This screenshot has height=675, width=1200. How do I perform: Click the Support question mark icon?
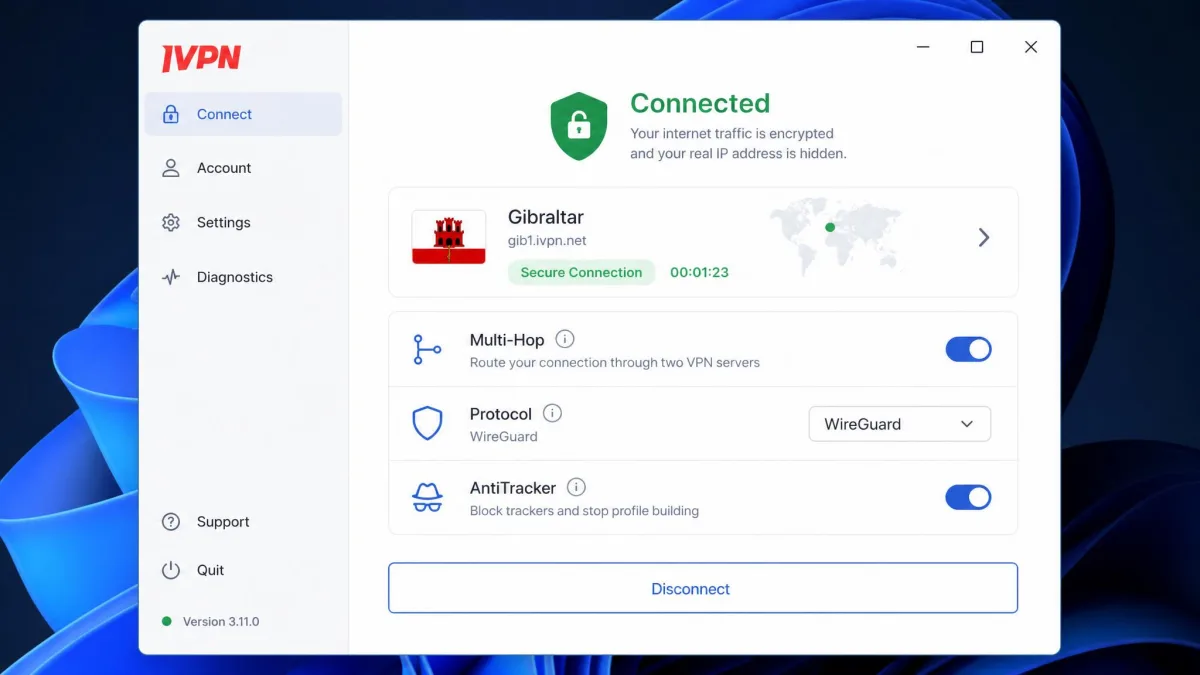pyautogui.click(x=171, y=522)
